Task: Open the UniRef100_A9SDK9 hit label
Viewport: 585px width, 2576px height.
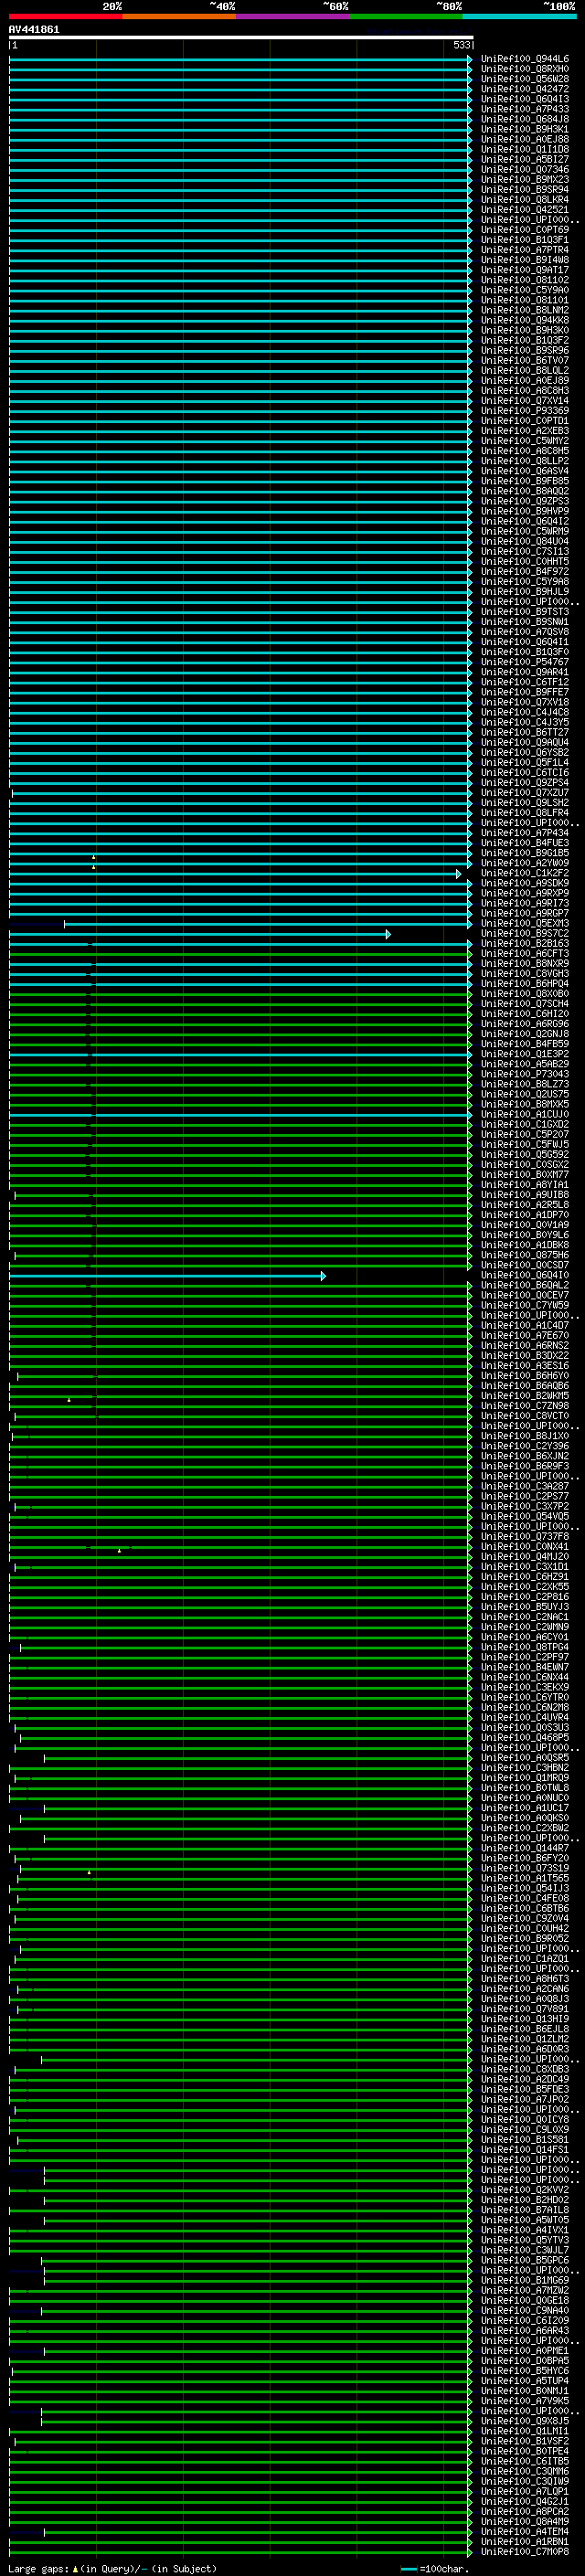Action: [525, 884]
